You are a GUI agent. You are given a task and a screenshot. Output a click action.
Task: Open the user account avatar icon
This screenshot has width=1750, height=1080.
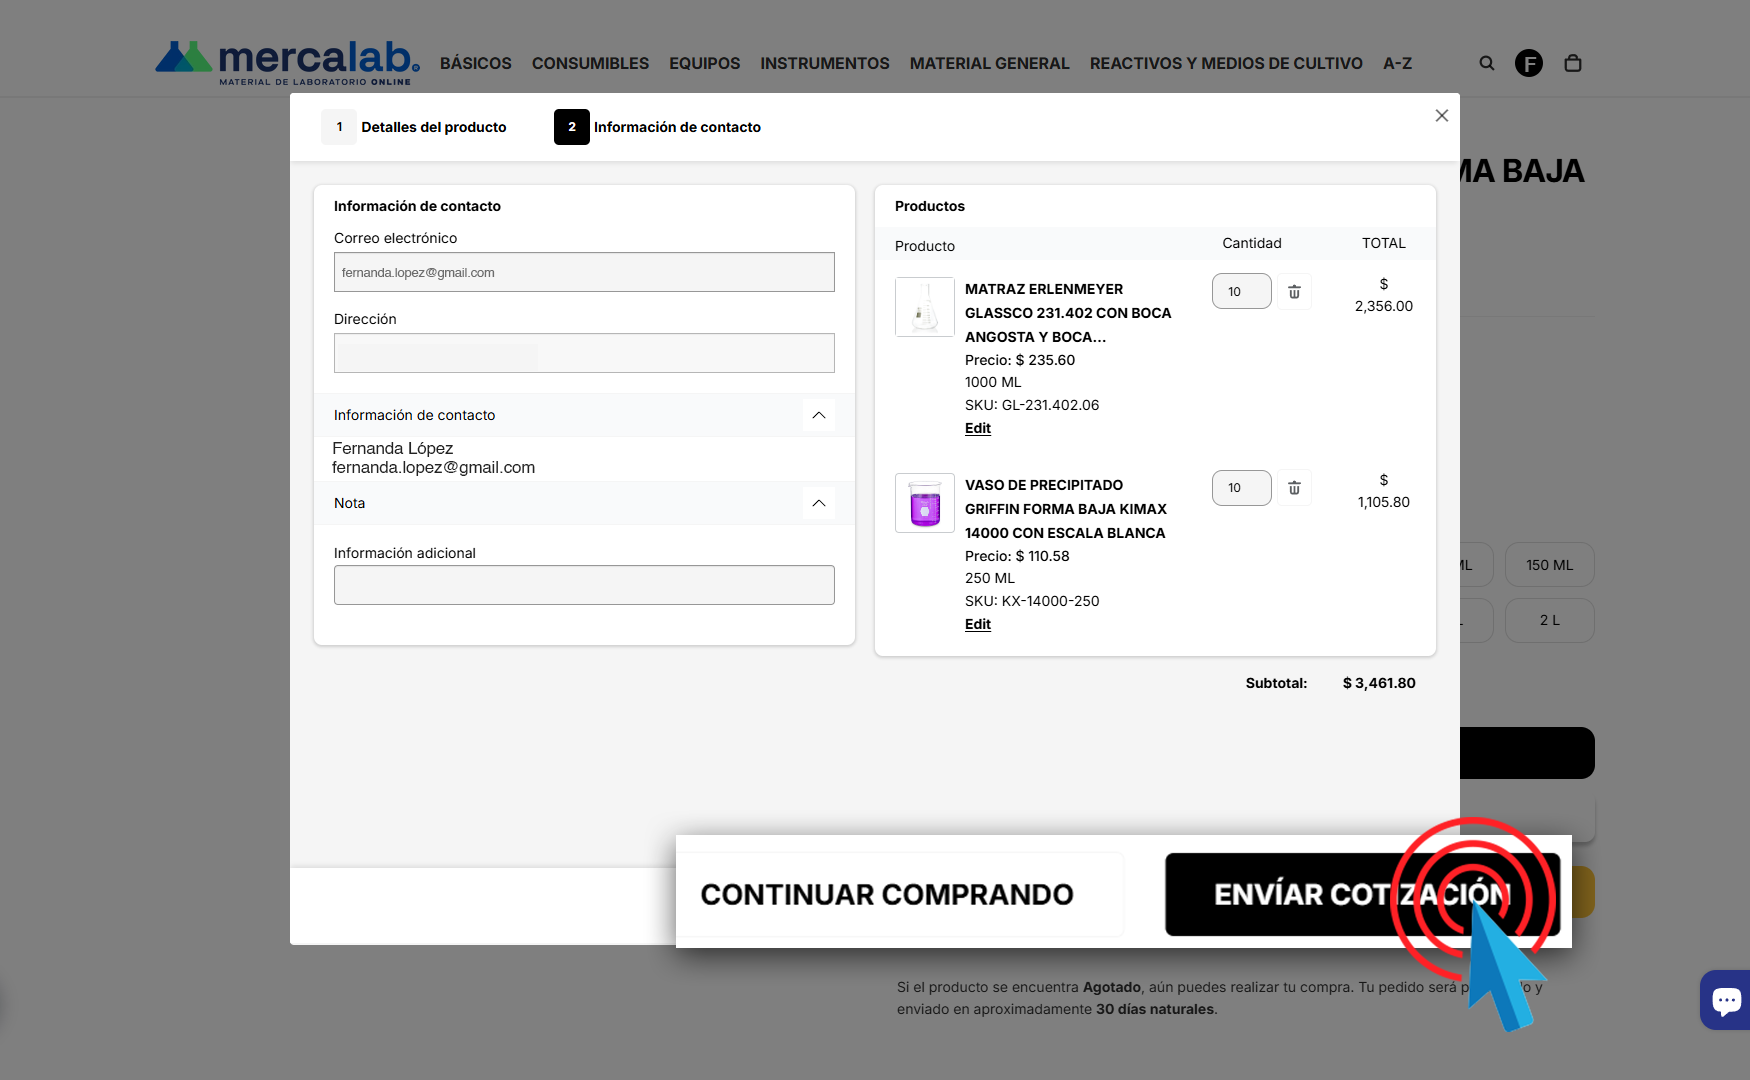coord(1528,63)
